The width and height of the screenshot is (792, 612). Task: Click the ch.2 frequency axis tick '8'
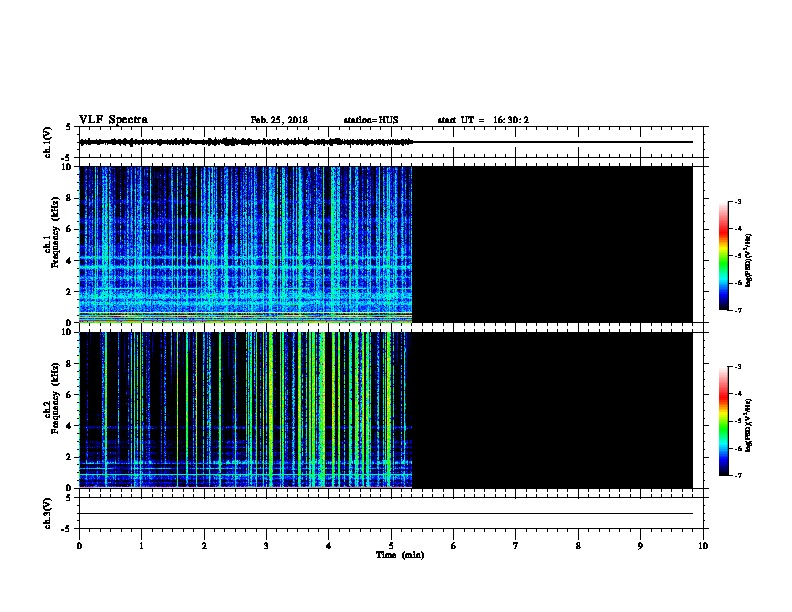[69, 364]
